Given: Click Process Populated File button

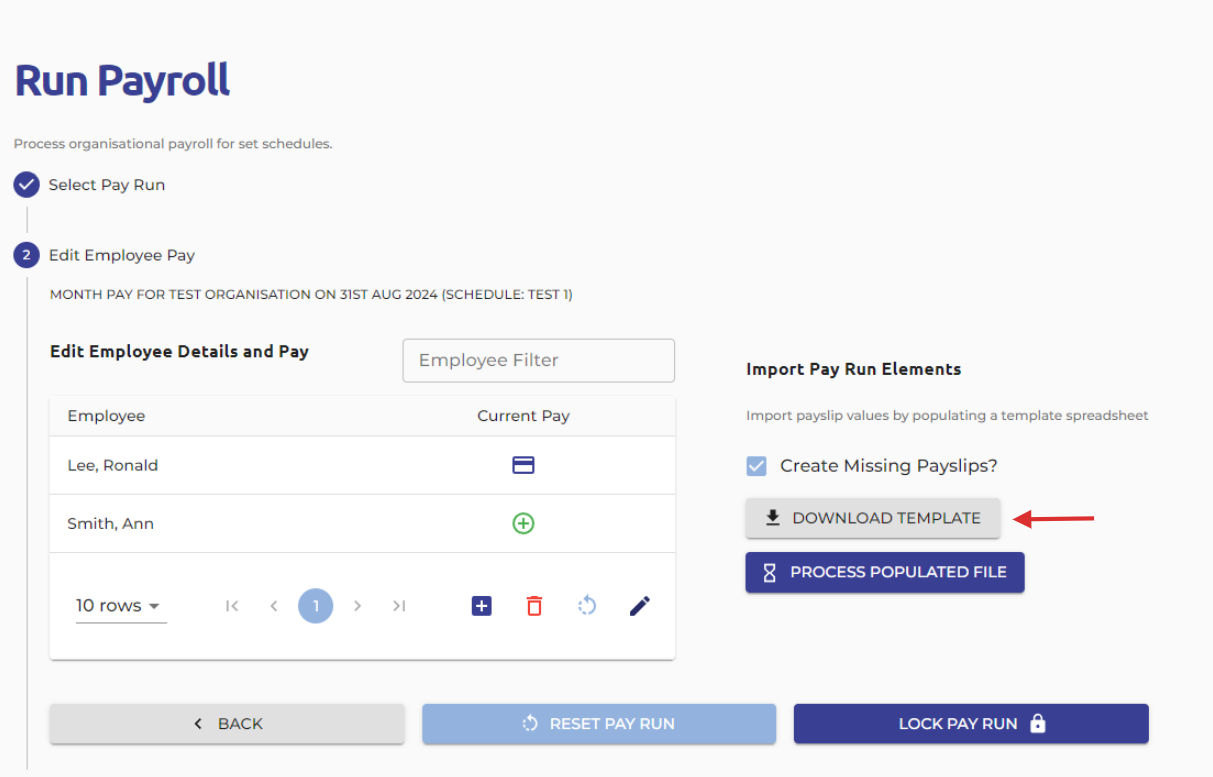Looking at the screenshot, I should click(x=885, y=573).
